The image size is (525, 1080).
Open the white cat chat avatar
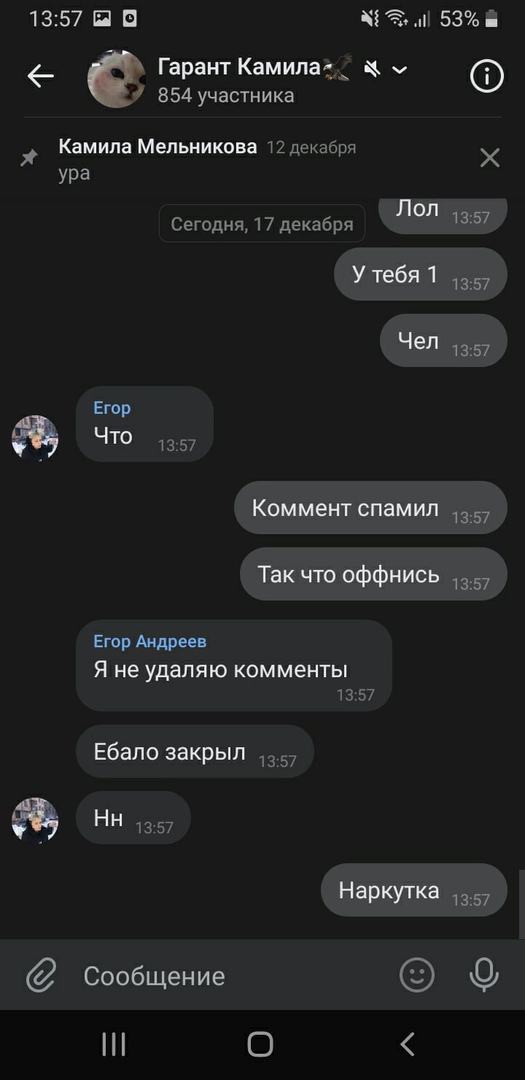pos(116,79)
